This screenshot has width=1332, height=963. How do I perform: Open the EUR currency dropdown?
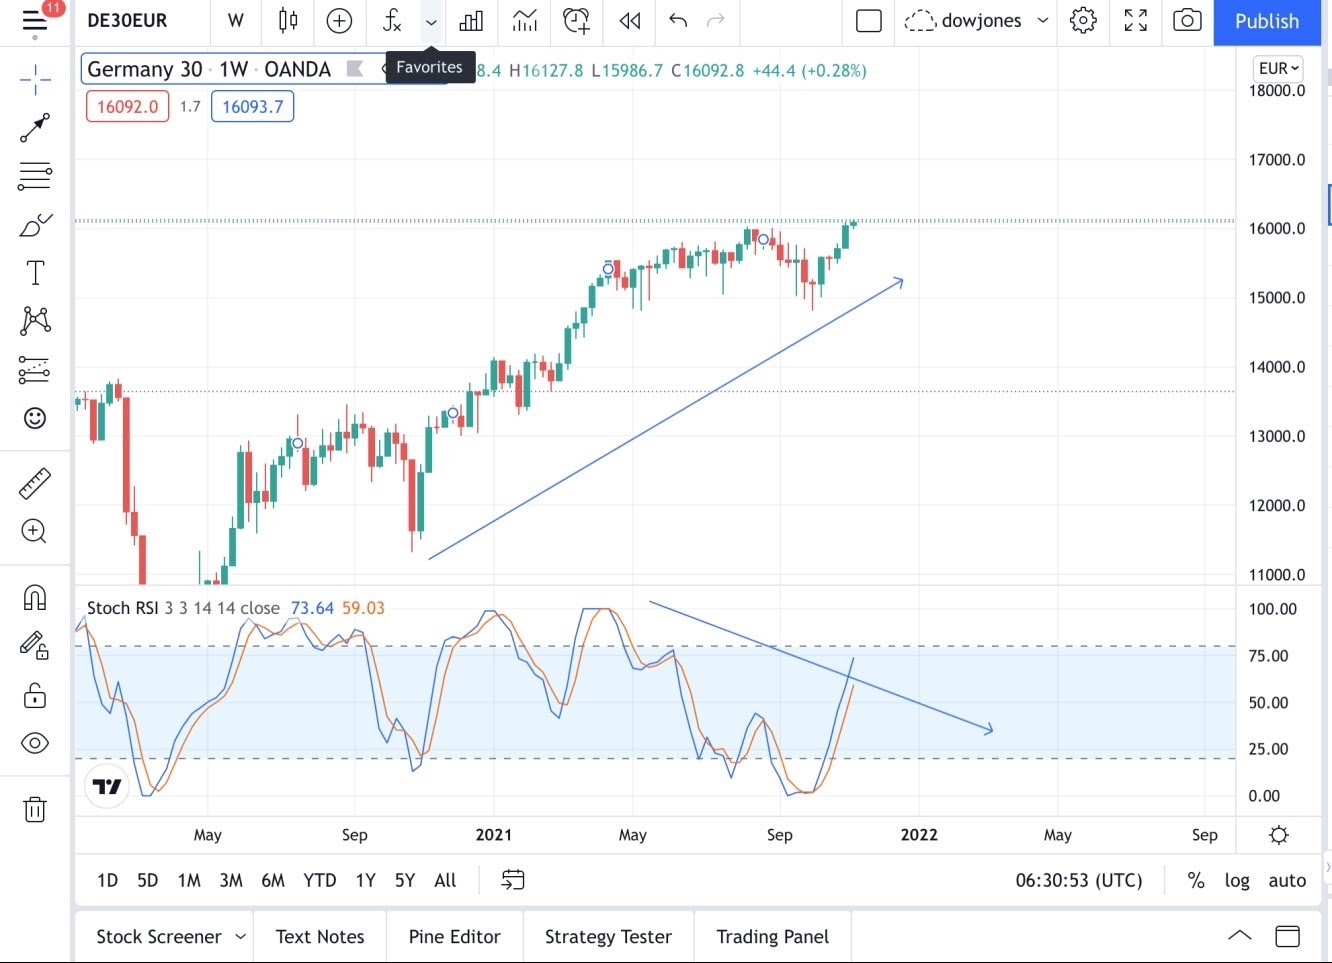[x=1278, y=68]
